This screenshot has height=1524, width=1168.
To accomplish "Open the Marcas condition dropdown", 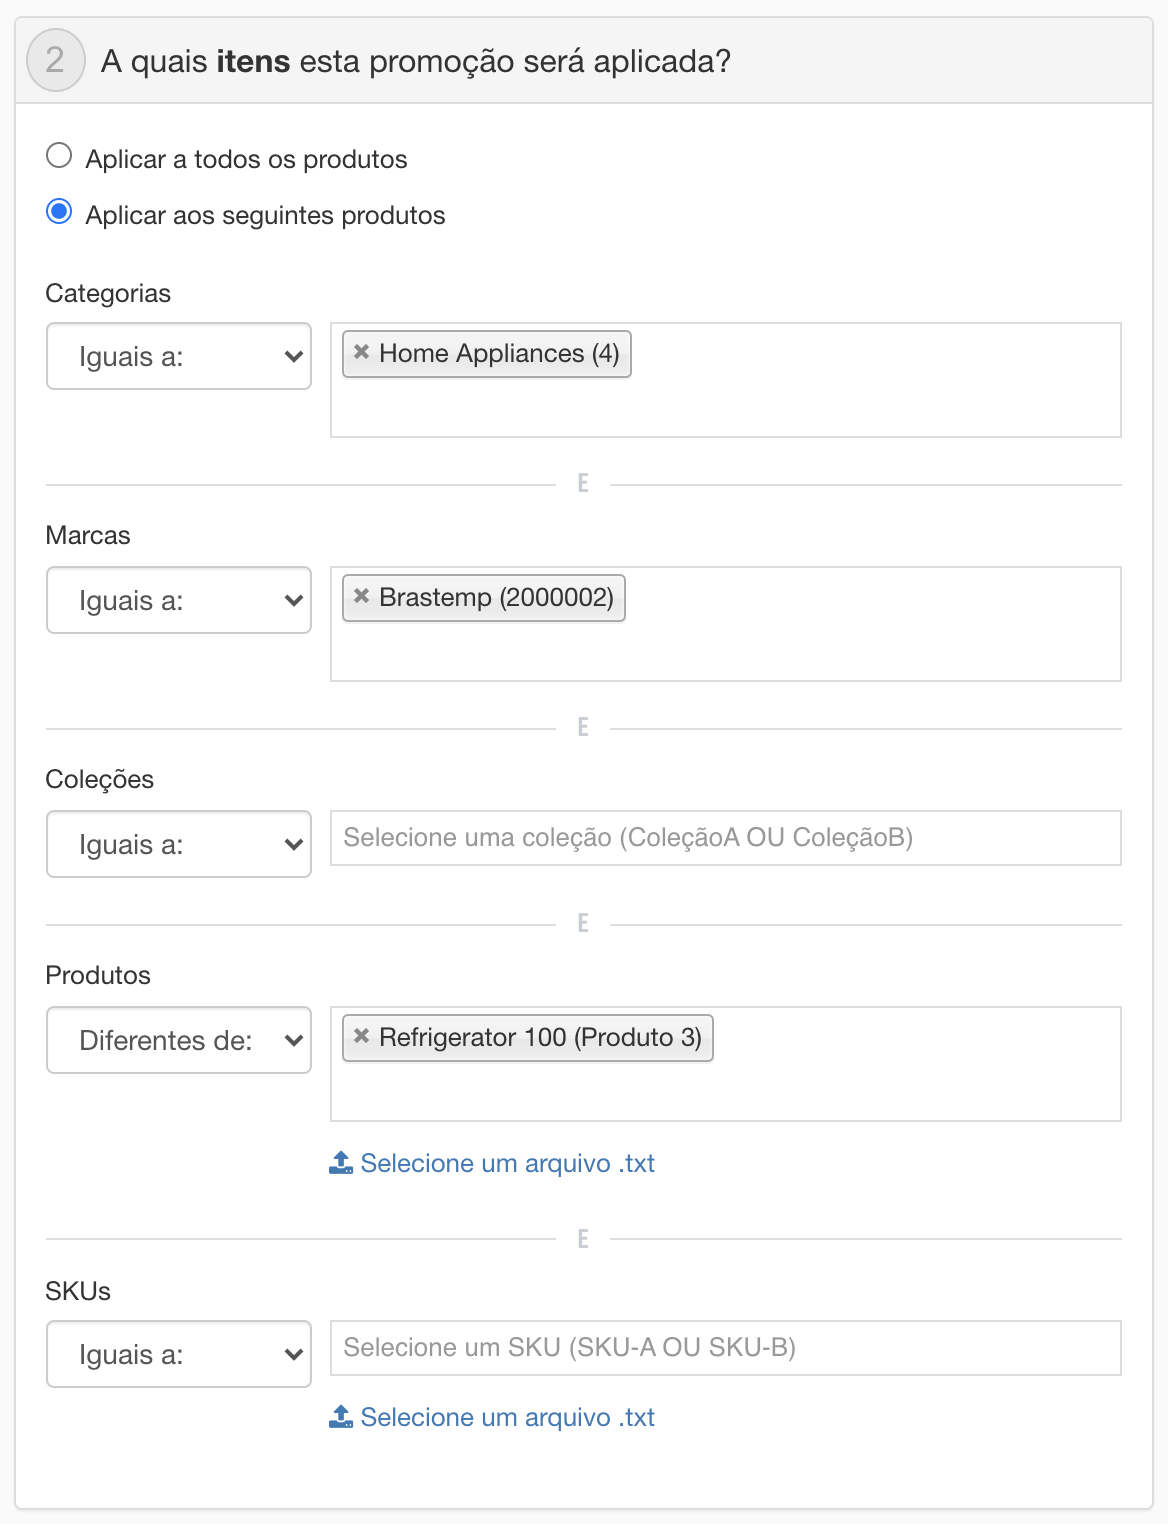I will point(179,600).
